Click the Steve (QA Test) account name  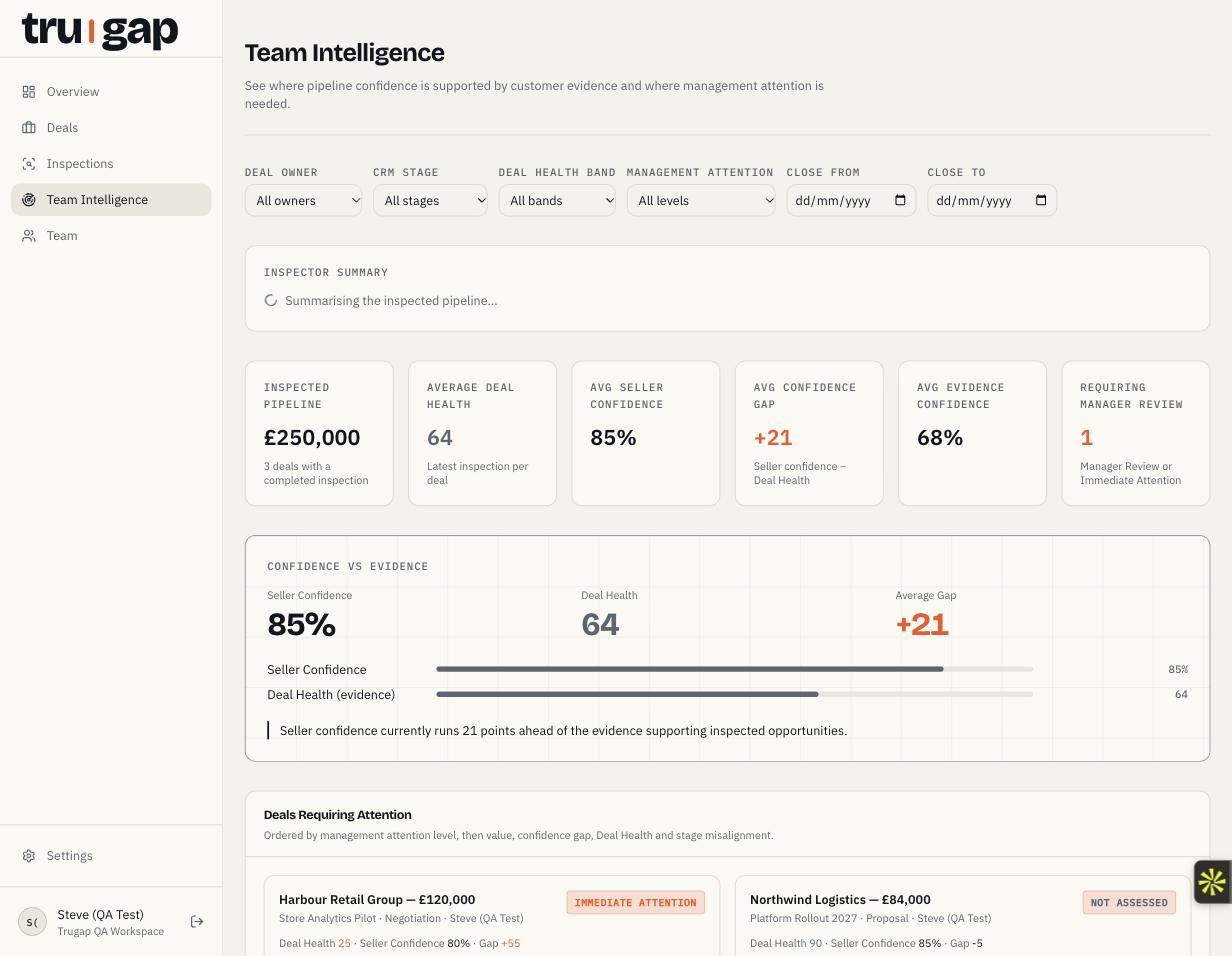click(x=100, y=915)
